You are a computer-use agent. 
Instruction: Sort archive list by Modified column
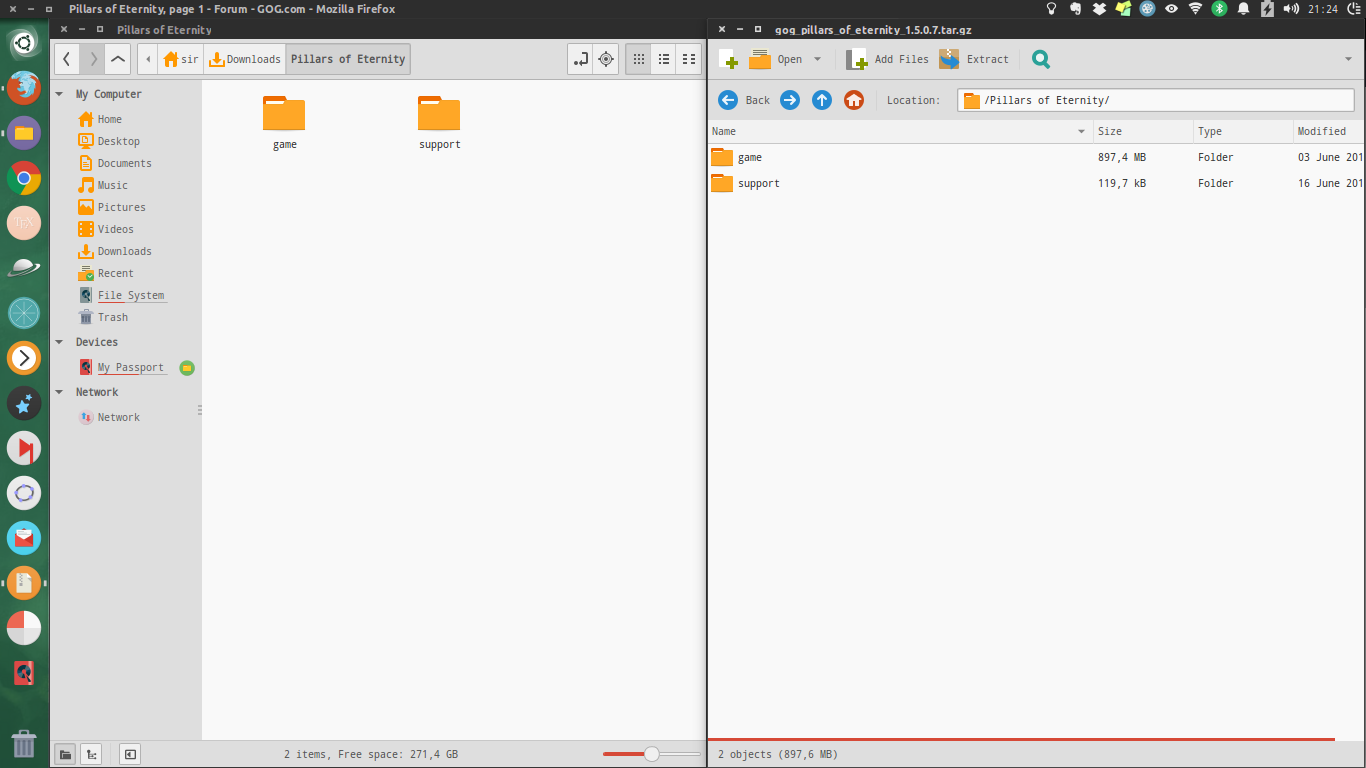click(x=1328, y=131)
